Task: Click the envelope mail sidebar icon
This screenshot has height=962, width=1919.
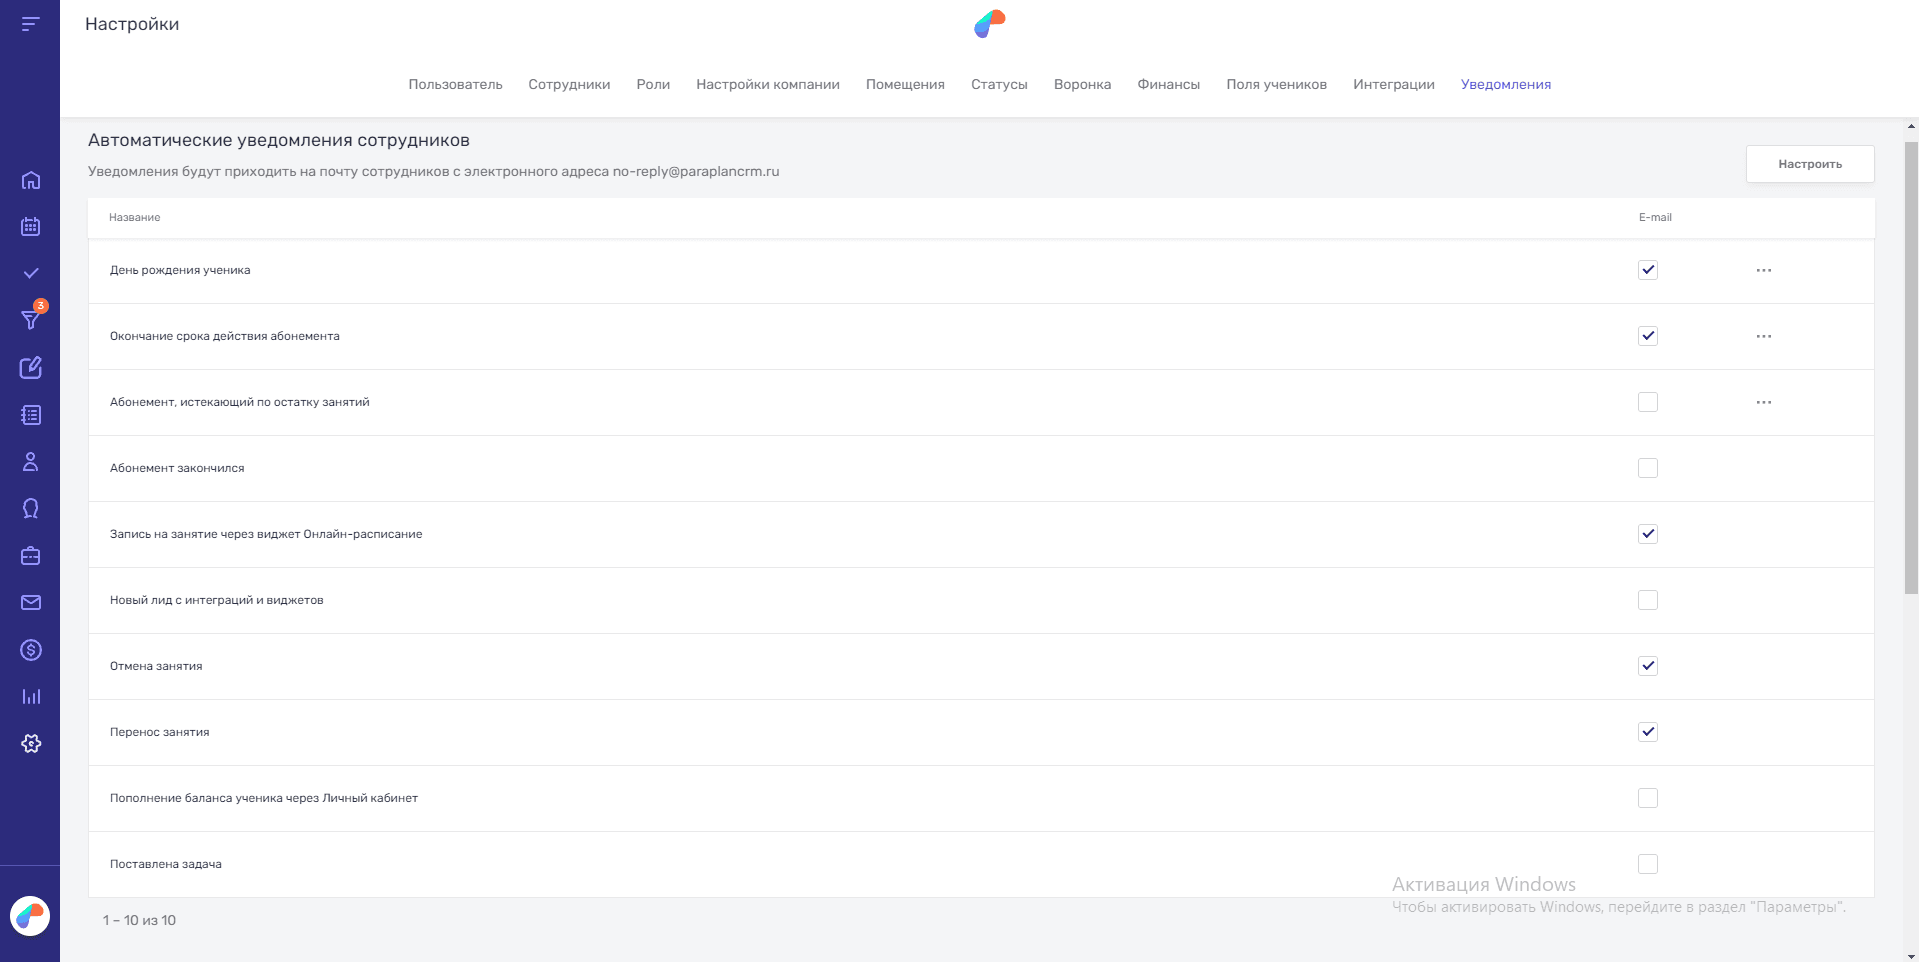Action: (31, 602)
